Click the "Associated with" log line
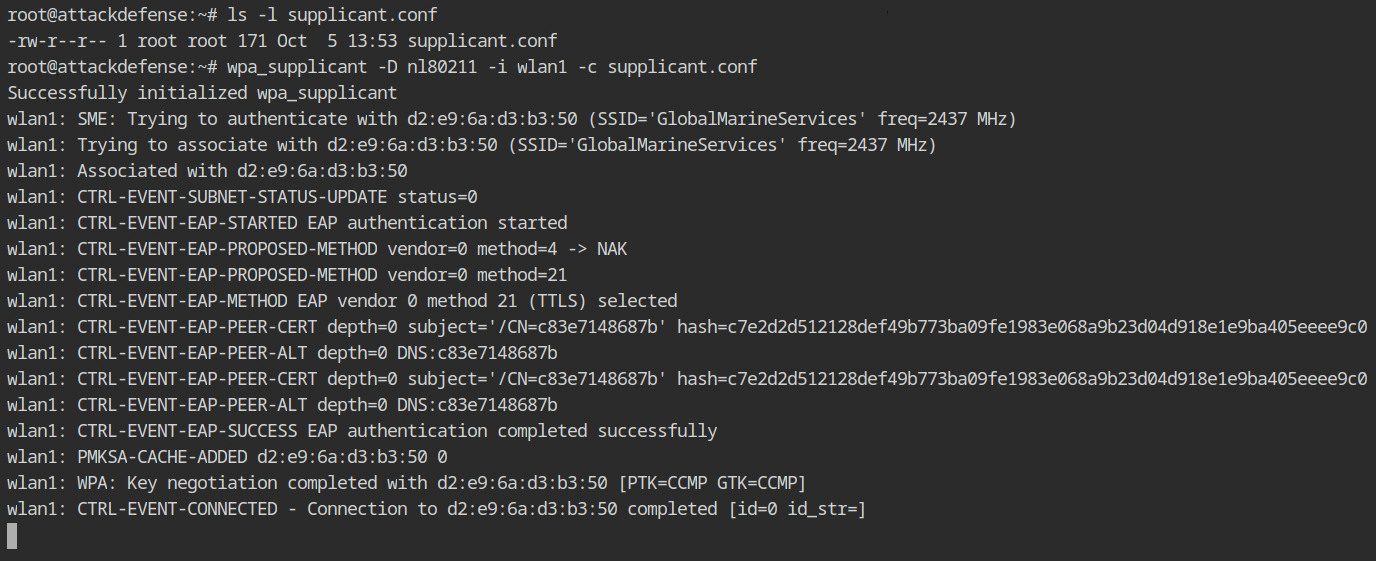1376x561 pixels. [207, 171]
